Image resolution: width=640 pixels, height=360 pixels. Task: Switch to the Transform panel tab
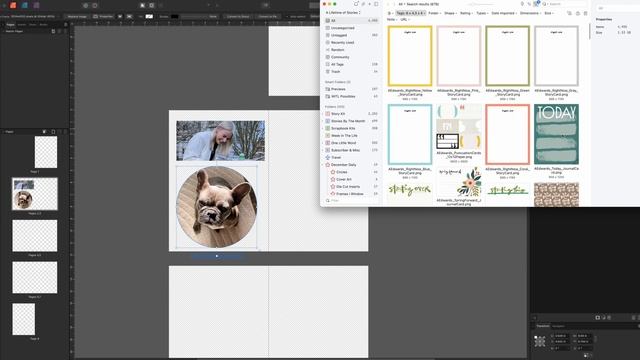tap(543, 326)
